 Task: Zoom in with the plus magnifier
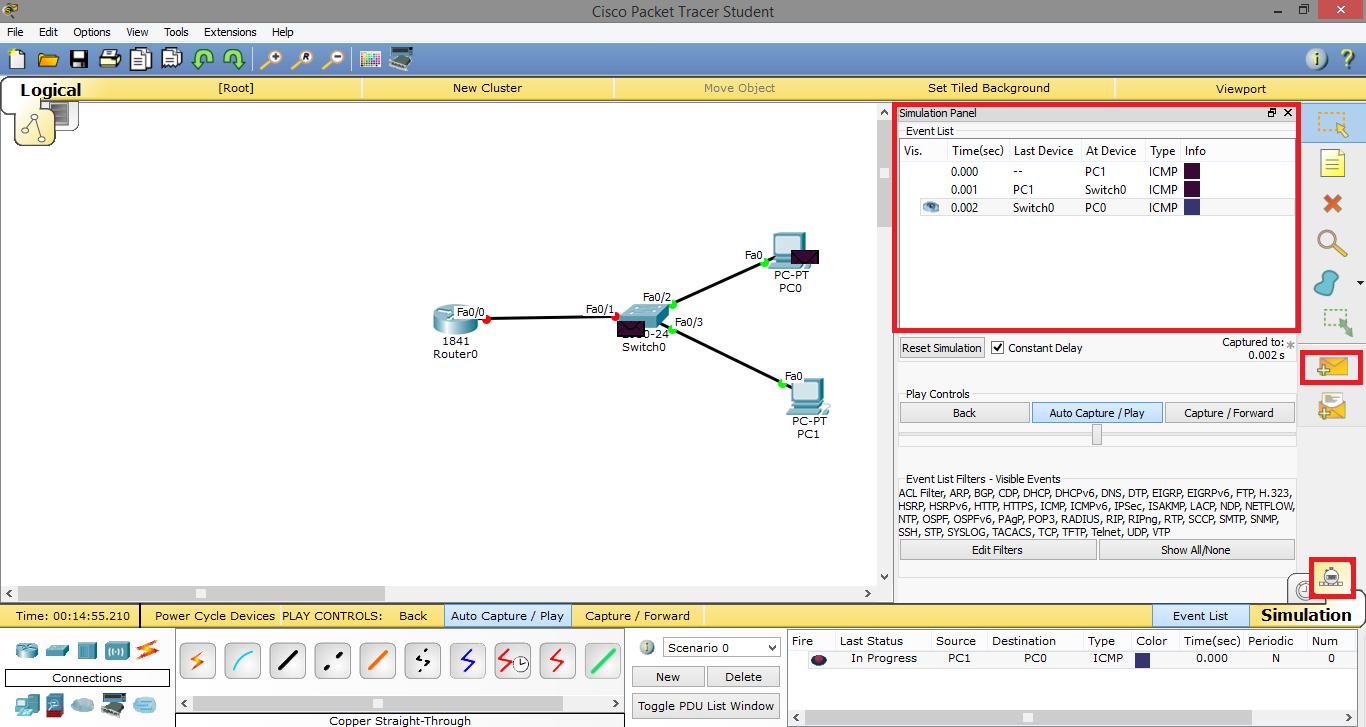pos(271,59)
